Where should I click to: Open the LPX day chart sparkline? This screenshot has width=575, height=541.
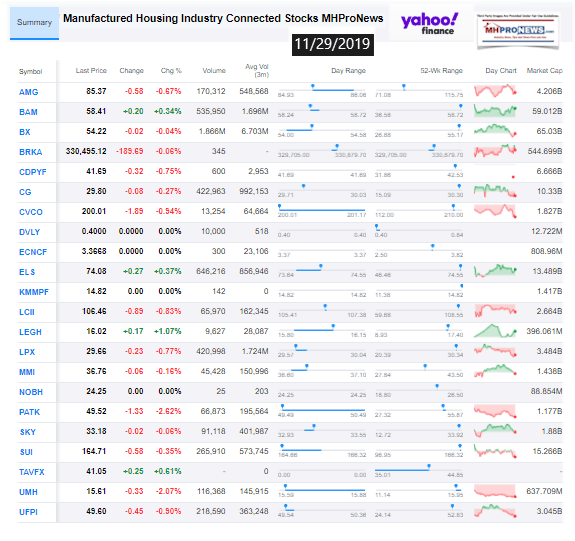(x=495, y=351)
